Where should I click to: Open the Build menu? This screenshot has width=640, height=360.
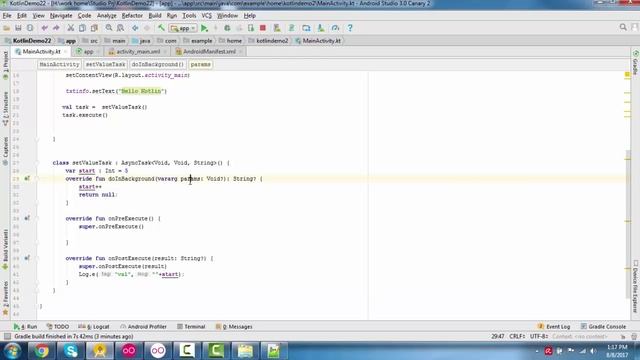pos(155,16)
